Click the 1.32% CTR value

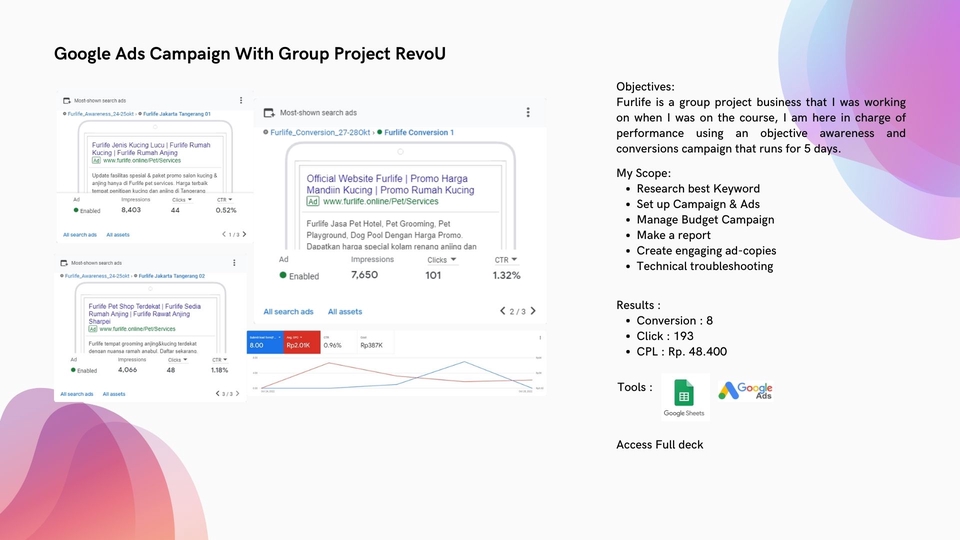tap(506, 276)
